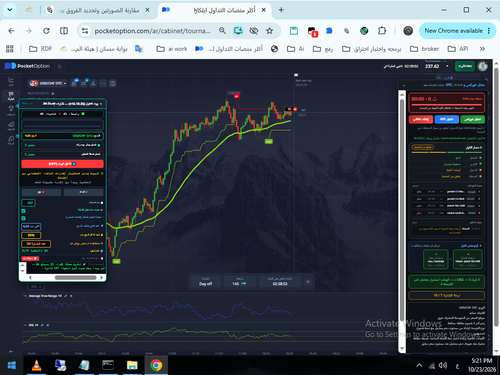Open the chart type toolbar icon
500x375 pixels.
pyautogui.click(x=74, y=83)
